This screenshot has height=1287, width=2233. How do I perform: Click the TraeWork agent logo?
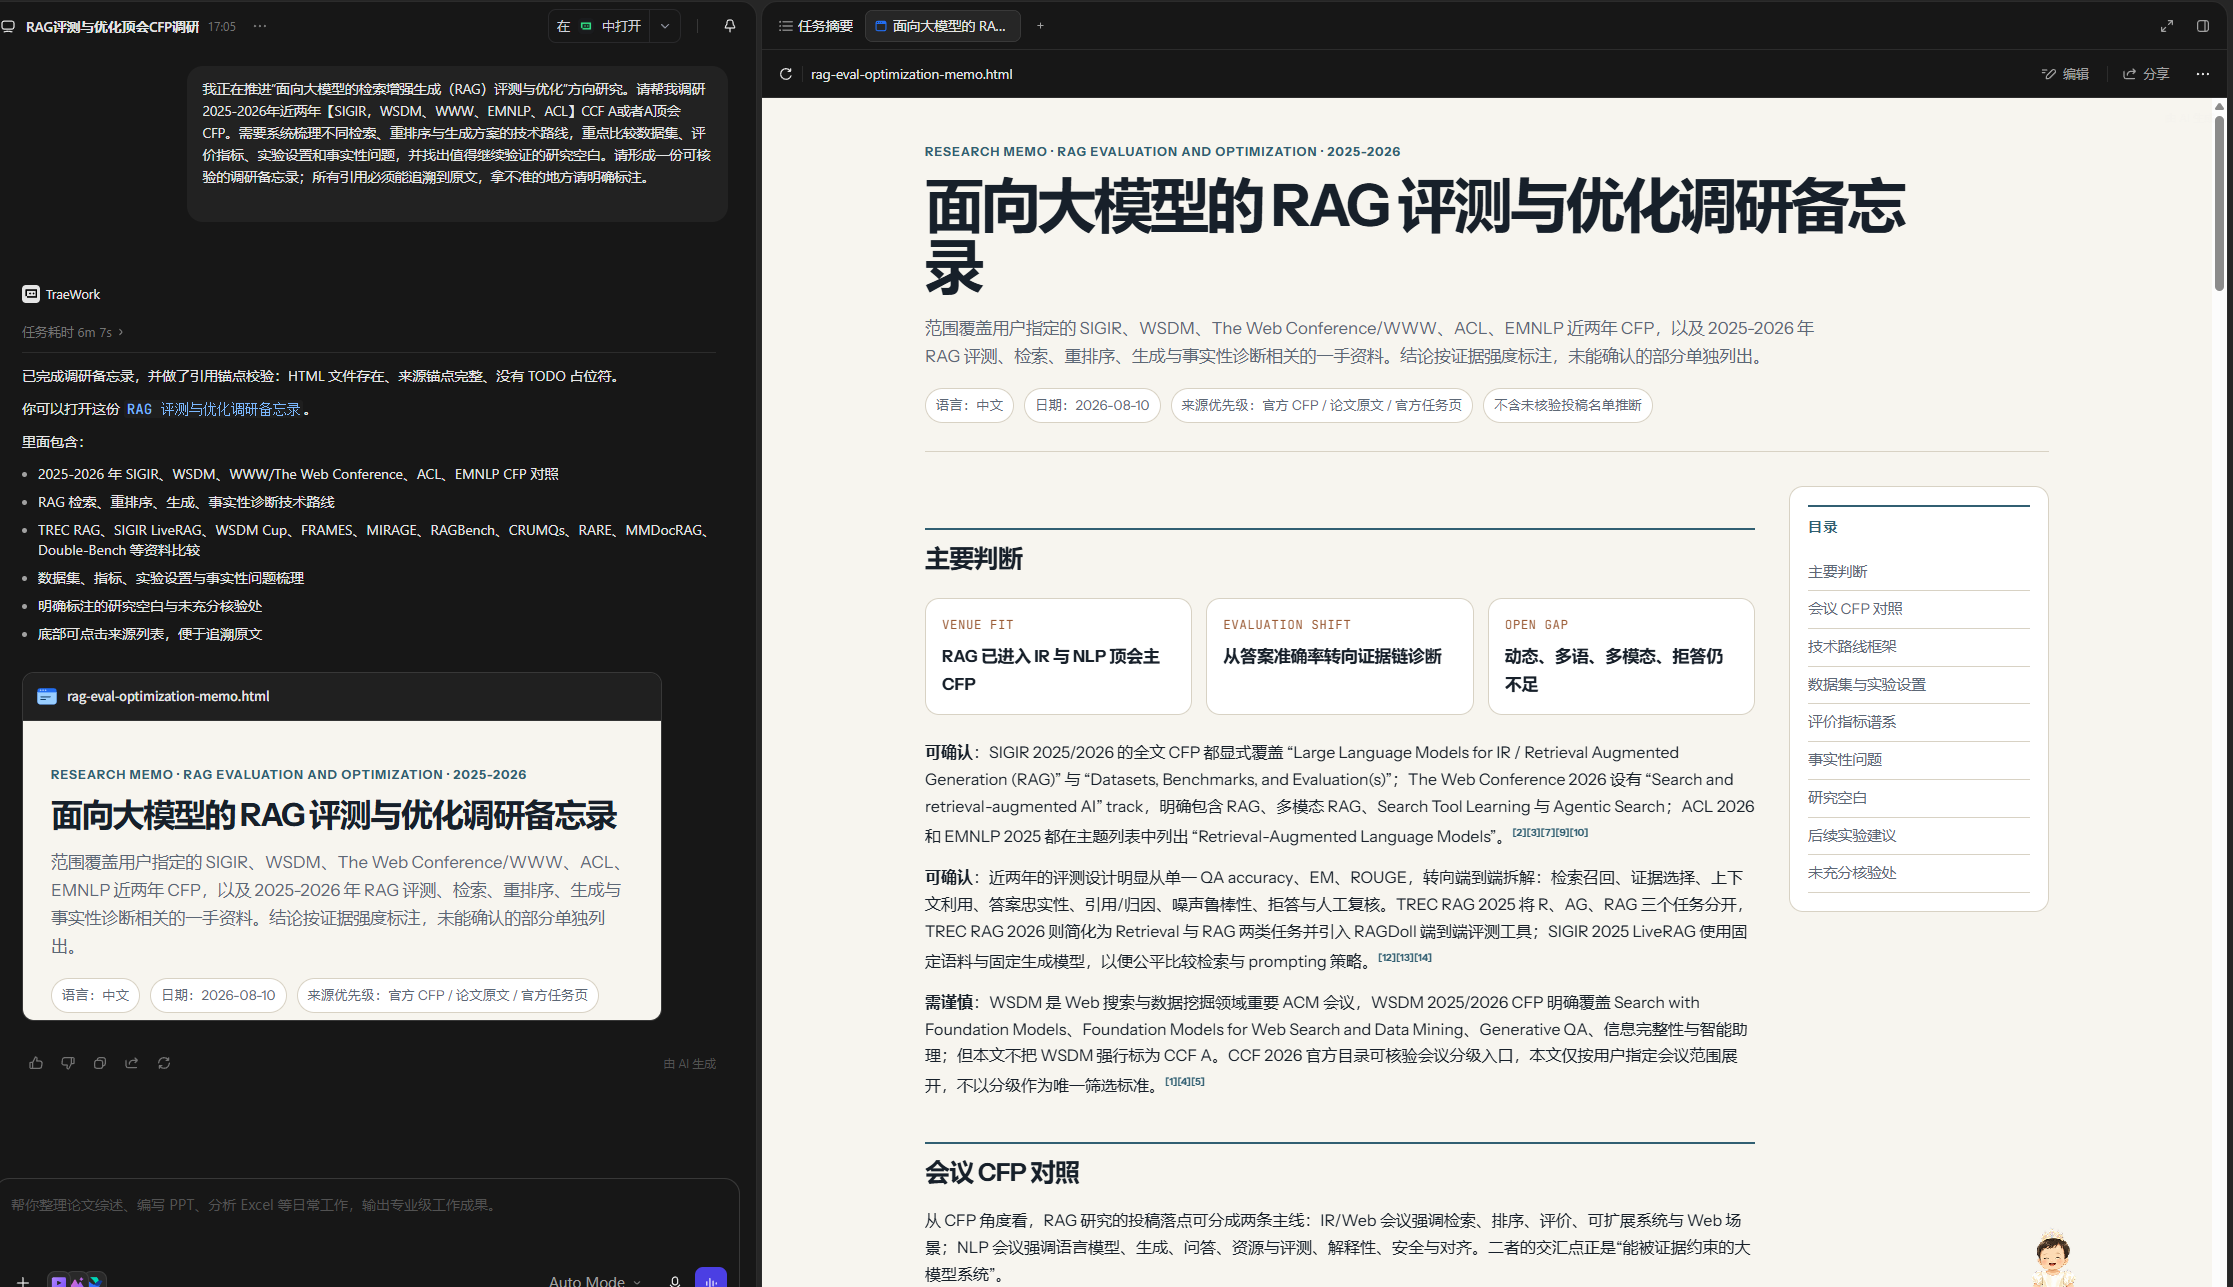click(31, 294)
